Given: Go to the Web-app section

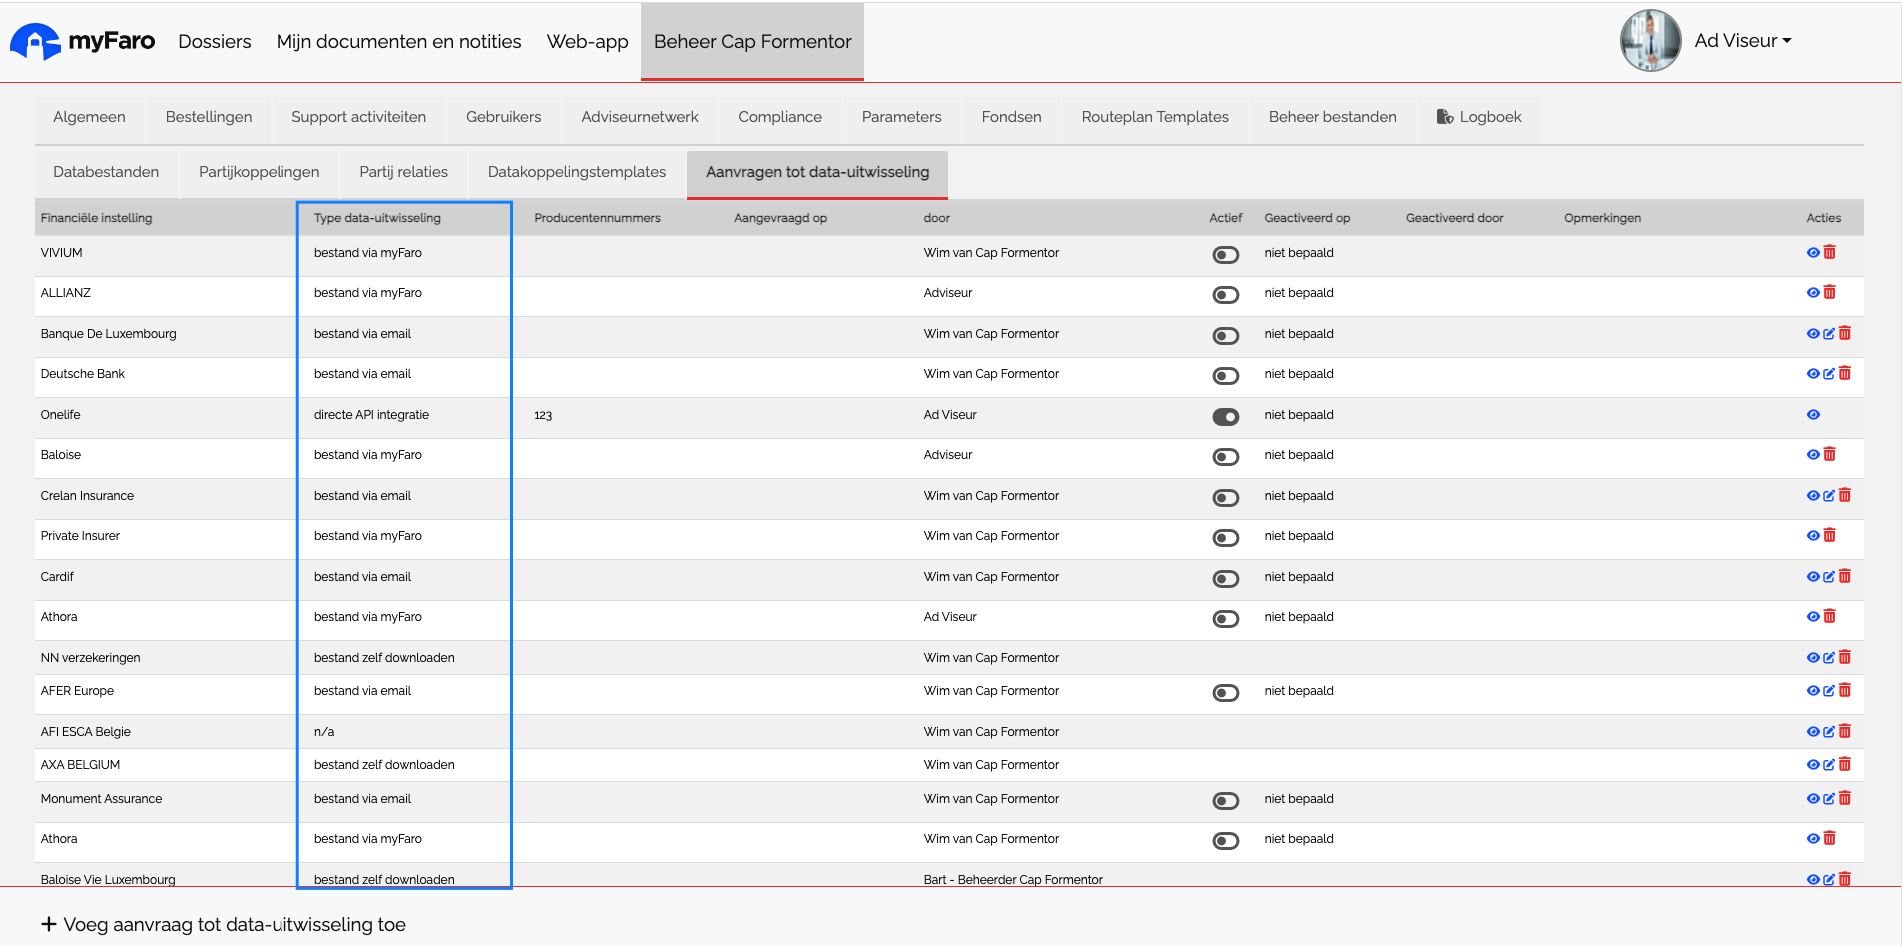Looking at the screenshot, I should pyautogui.click(x=587, y=41).
